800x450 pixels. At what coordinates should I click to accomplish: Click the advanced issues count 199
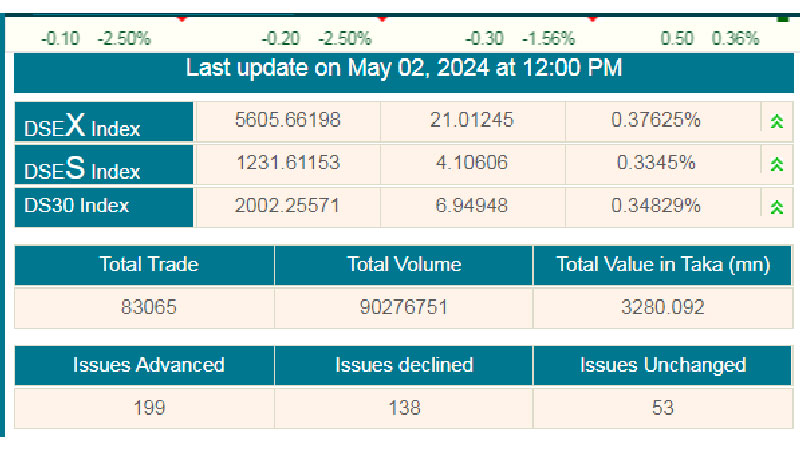149,408
